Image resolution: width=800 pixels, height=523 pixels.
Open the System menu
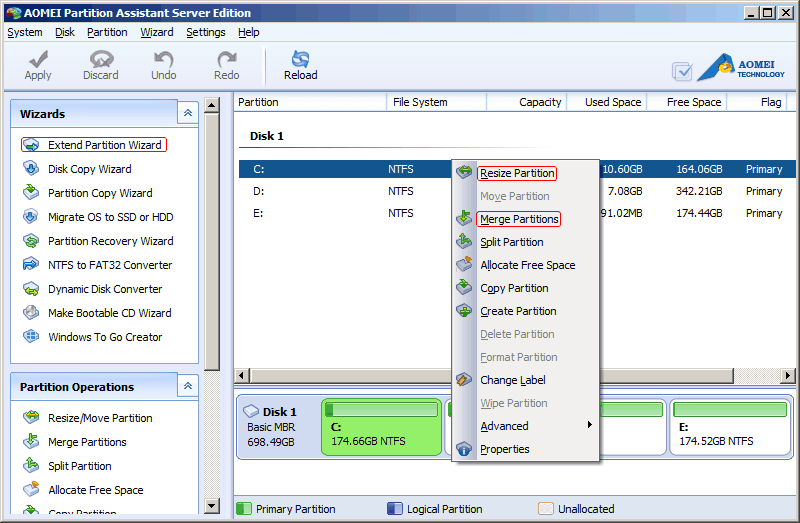24,32
